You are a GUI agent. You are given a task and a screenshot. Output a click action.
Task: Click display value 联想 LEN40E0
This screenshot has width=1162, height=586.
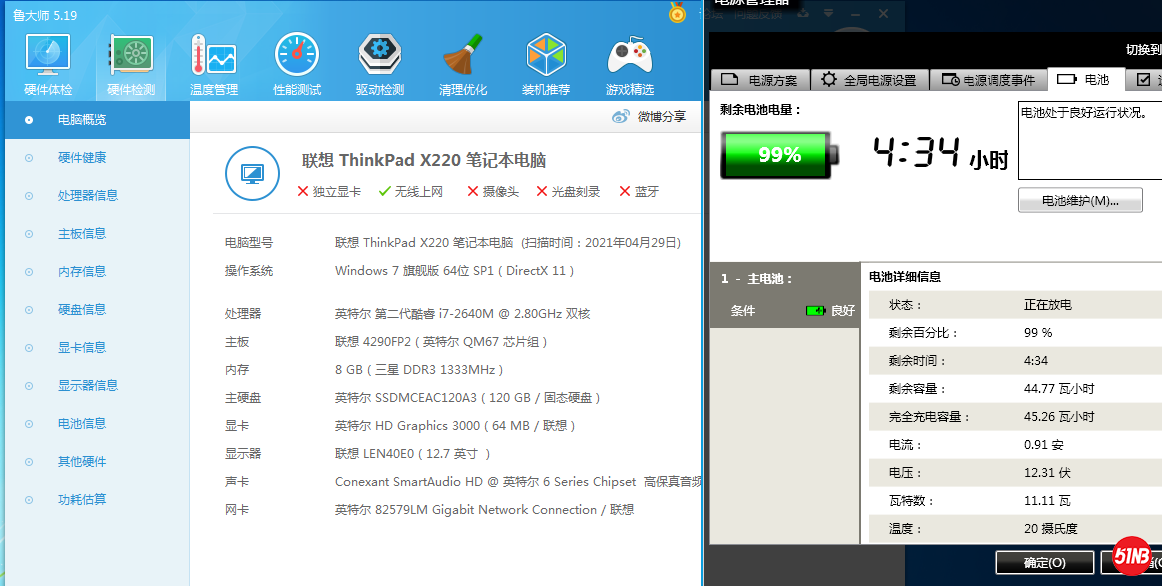[x=412, y=453]
